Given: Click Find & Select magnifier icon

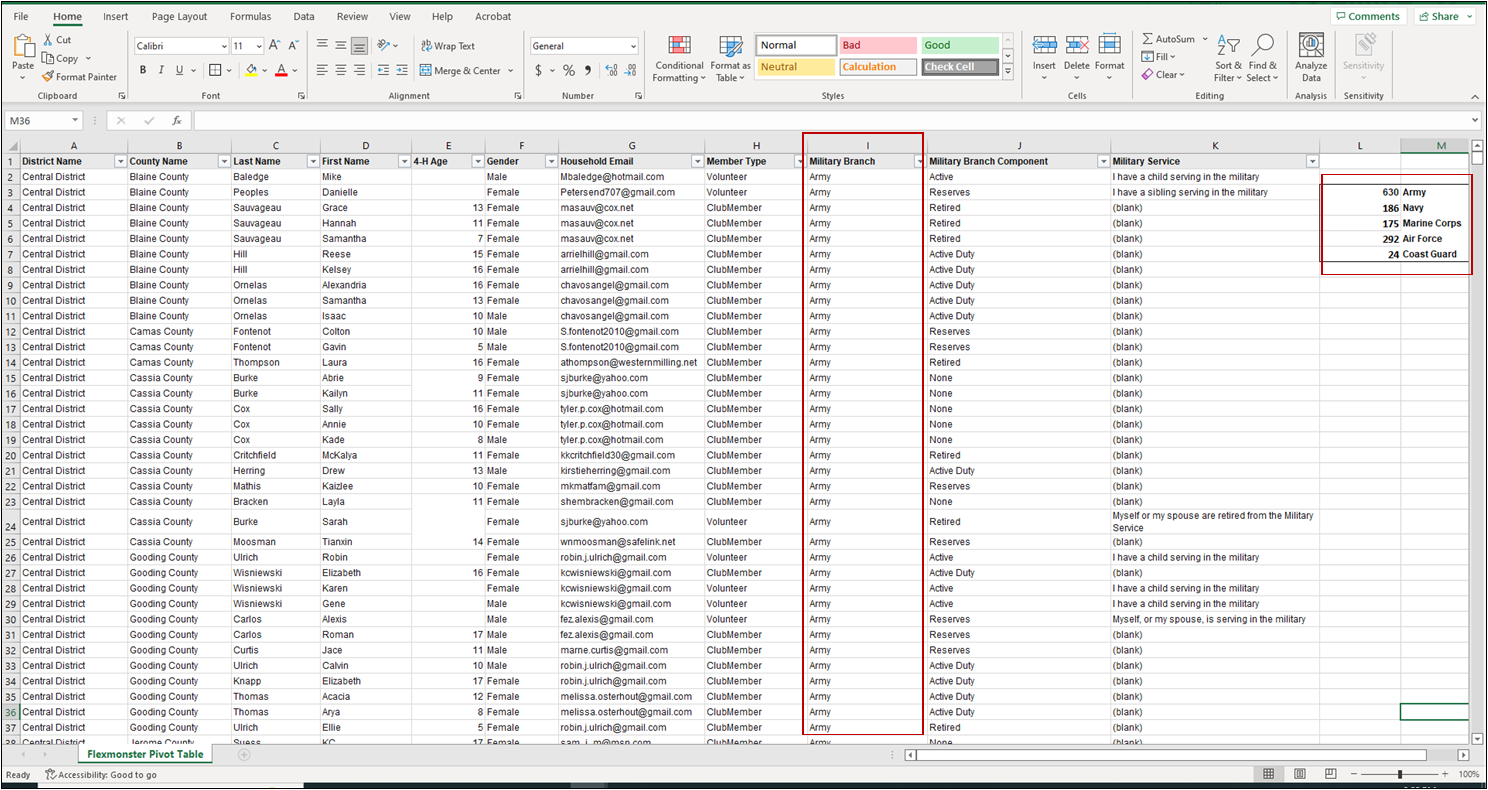Looking at the screenshot, I should coord(1263,45).
